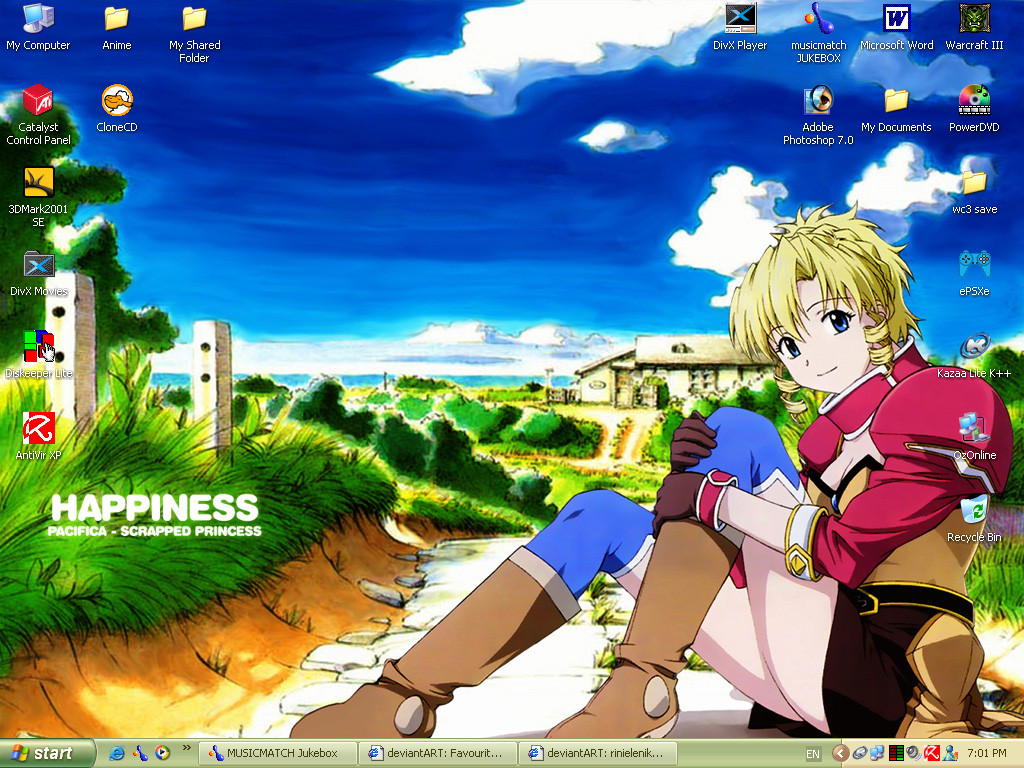This screenshot has width=1024, height=768.
Task: Switch to MUSICMATCH Jukebox taskbar window
Action: (x=277, y=754)
